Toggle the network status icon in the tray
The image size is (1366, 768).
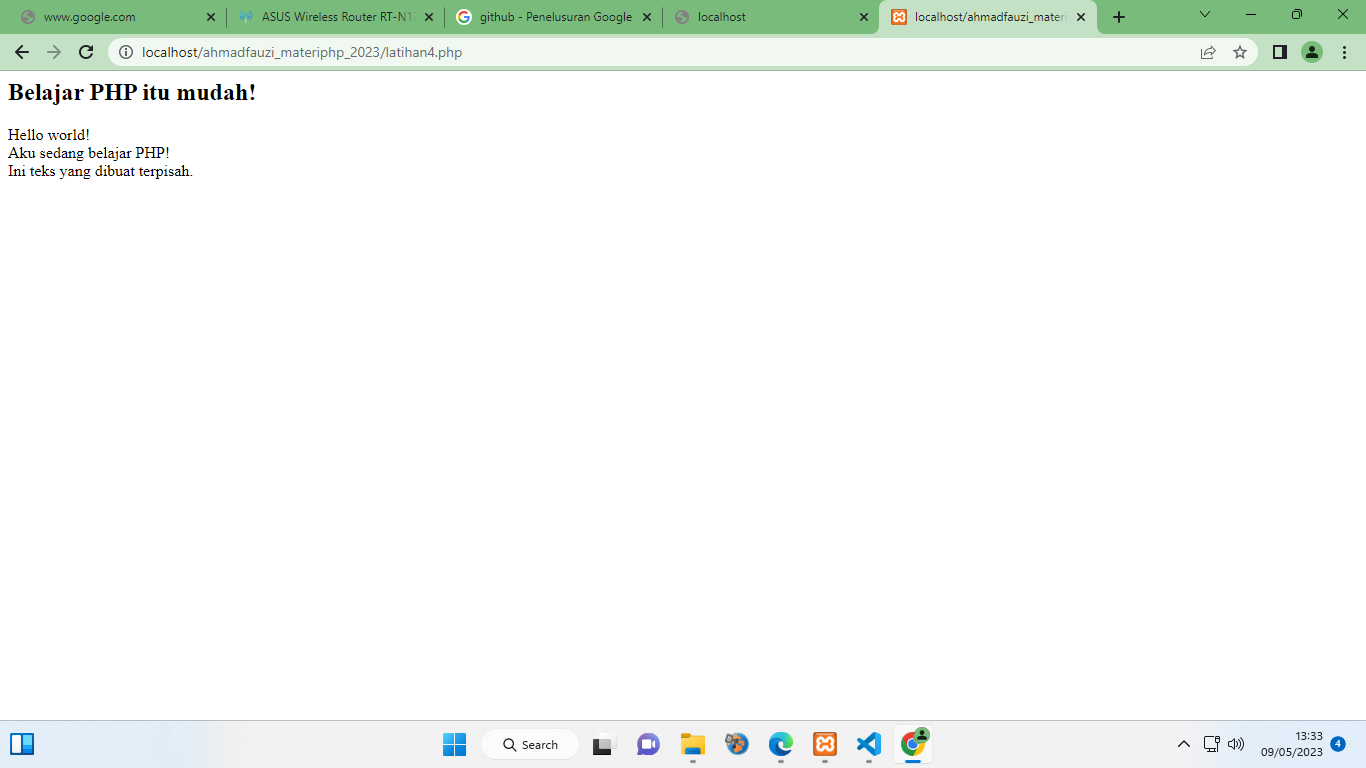point(1210,744)
